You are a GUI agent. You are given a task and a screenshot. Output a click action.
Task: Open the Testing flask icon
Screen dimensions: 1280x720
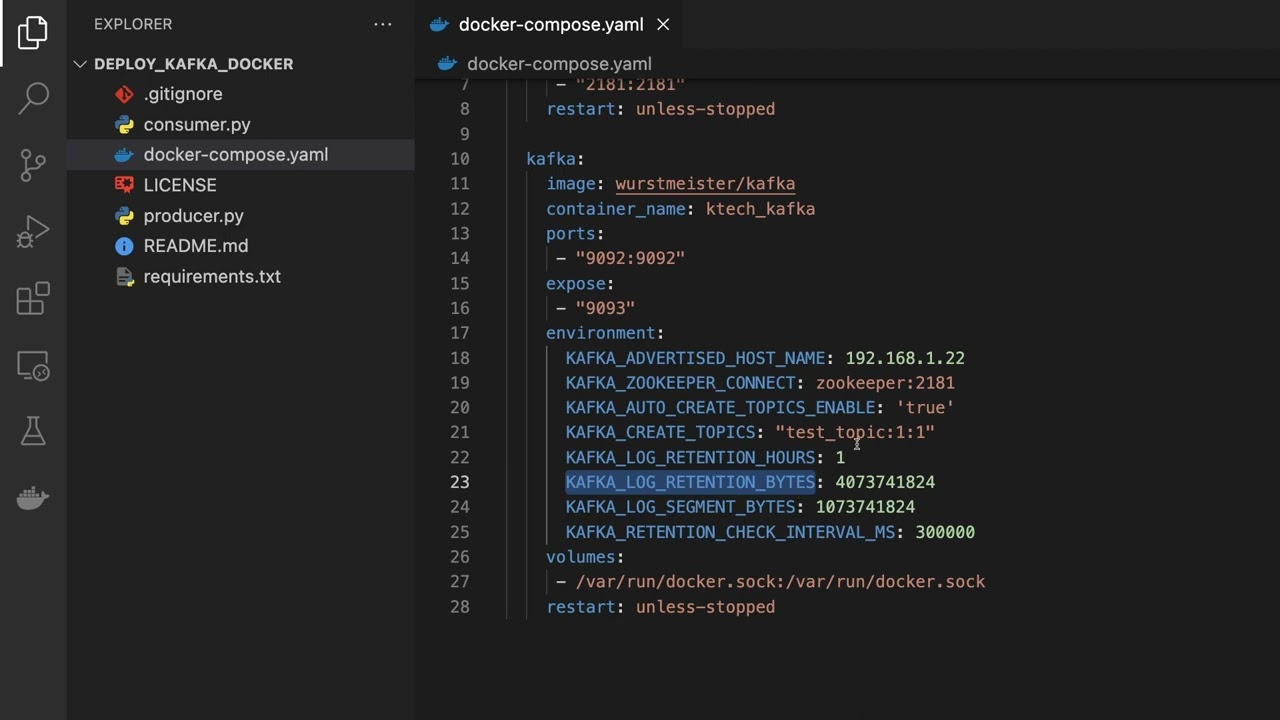tap(33, 431)
